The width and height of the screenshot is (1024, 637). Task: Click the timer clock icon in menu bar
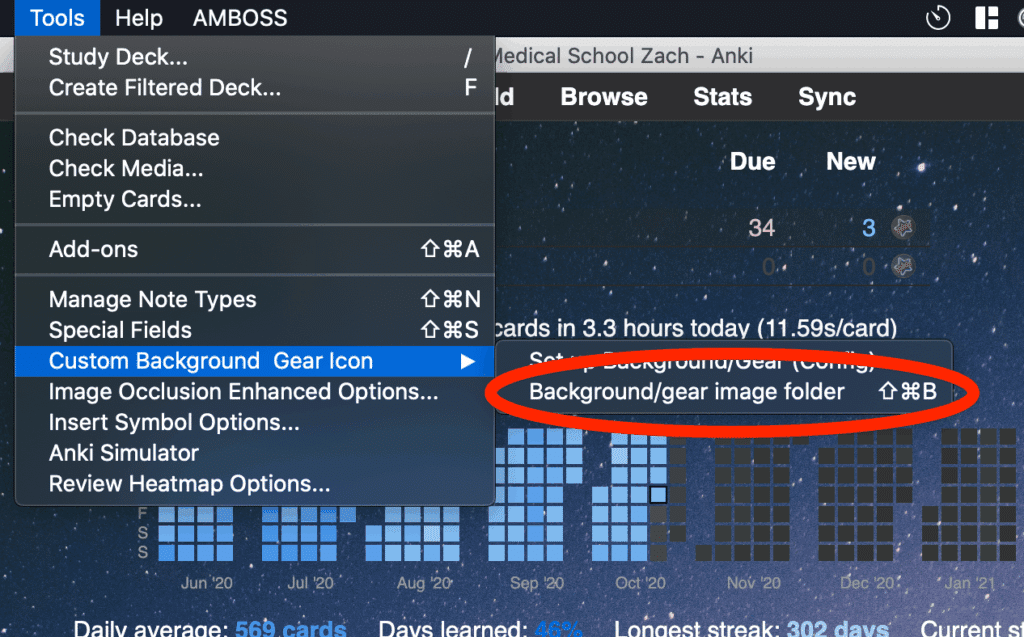tap(938, 18)
